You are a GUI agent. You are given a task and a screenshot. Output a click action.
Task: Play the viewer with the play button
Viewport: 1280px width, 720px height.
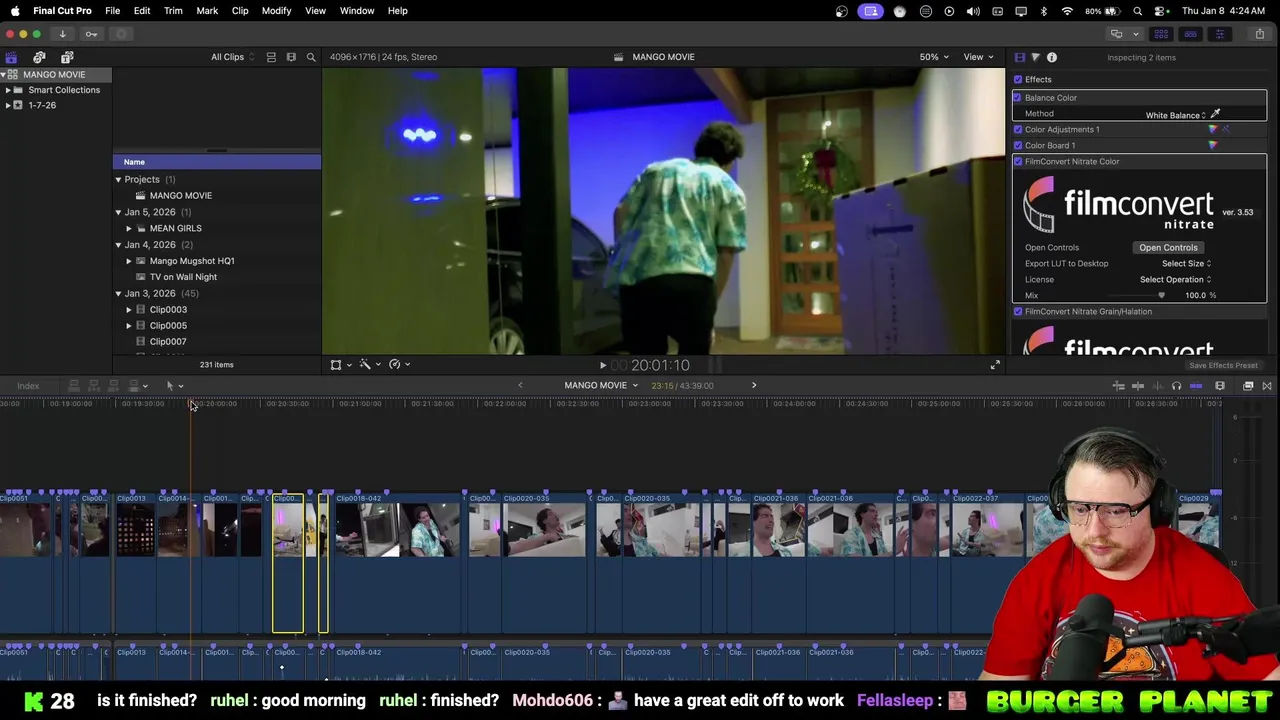coord(602,366)
